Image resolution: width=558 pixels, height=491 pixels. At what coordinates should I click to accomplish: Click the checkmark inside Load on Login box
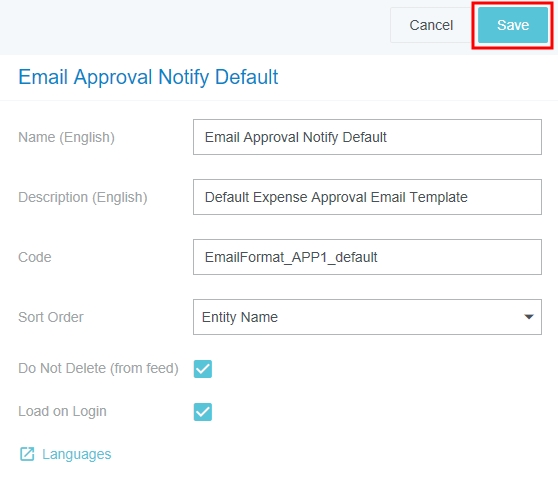pos(203,412)
